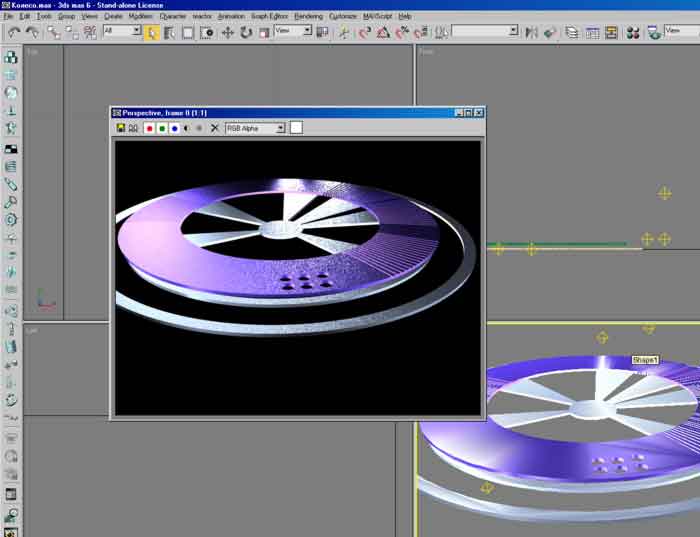Open the Graph Editors menu
The height and width of the screenshot is (537, 700).
click(270, 17)
